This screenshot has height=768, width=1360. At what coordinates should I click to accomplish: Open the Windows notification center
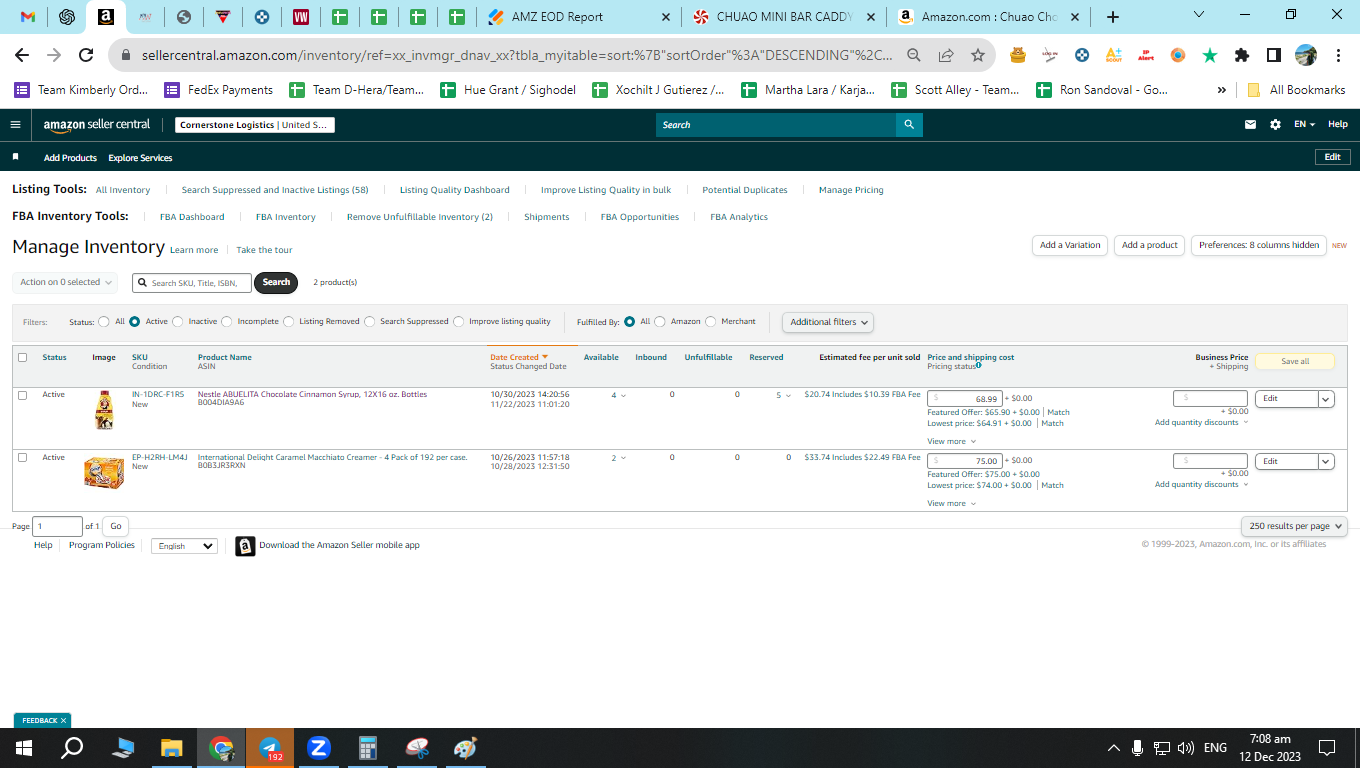(x=1327, y=747)
